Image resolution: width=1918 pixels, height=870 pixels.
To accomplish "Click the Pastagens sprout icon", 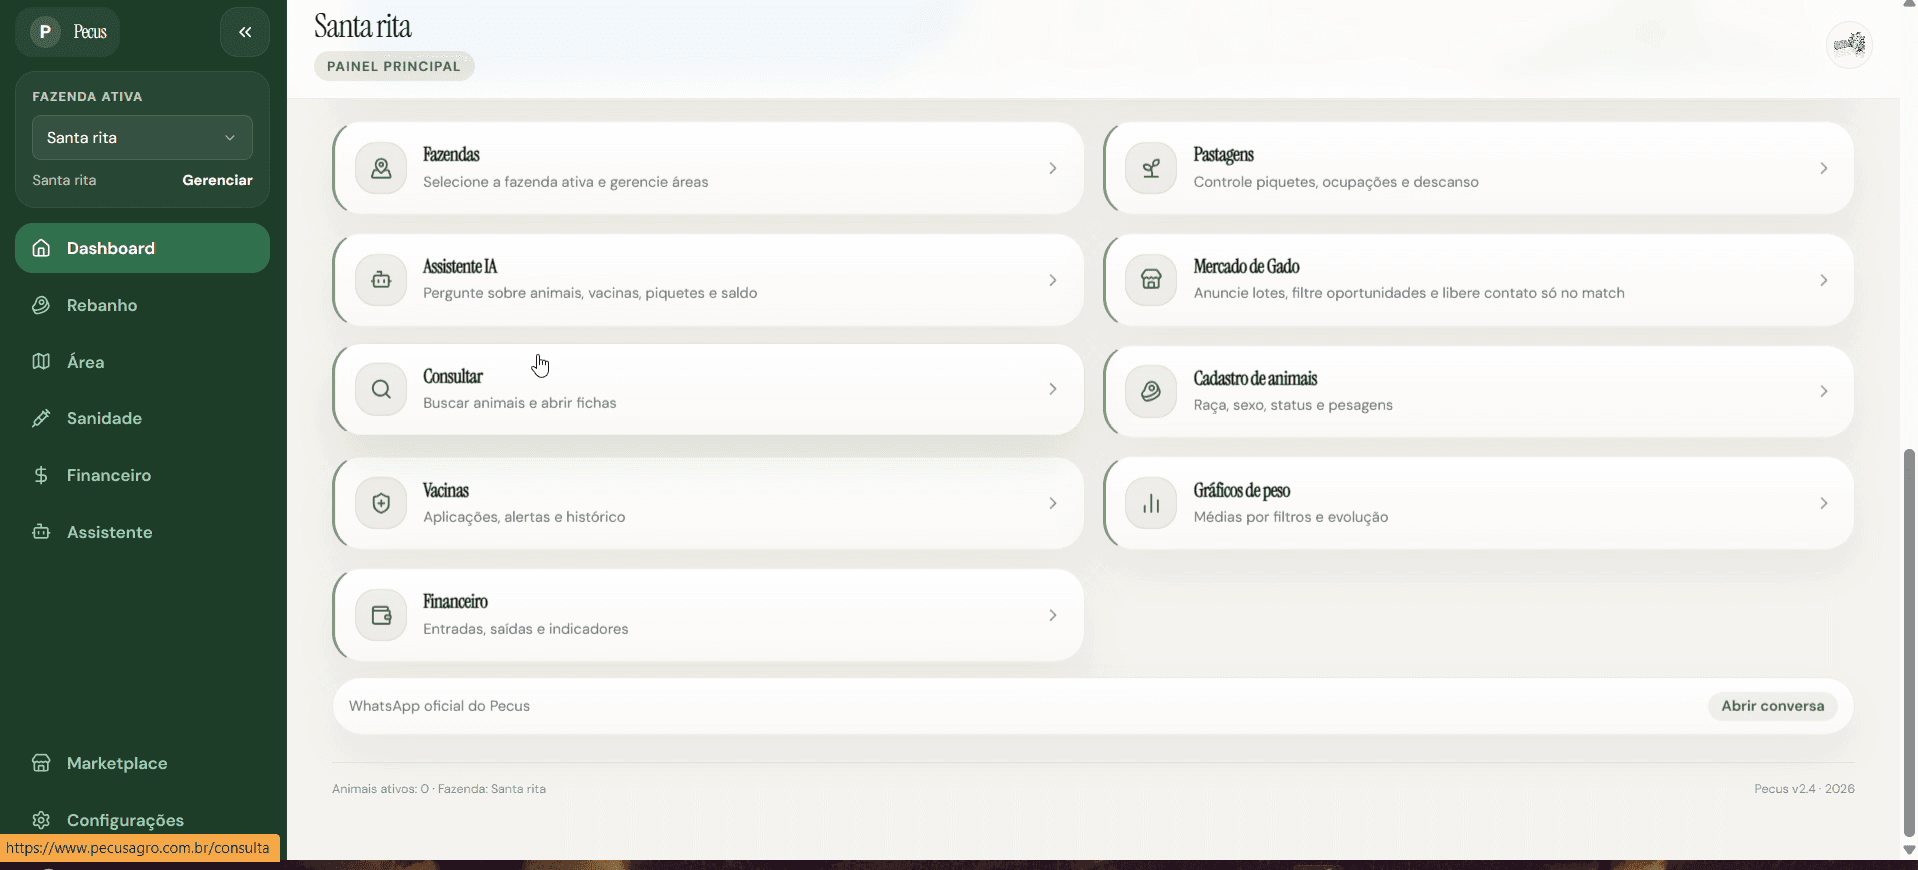I will (x=1151, y=168).
